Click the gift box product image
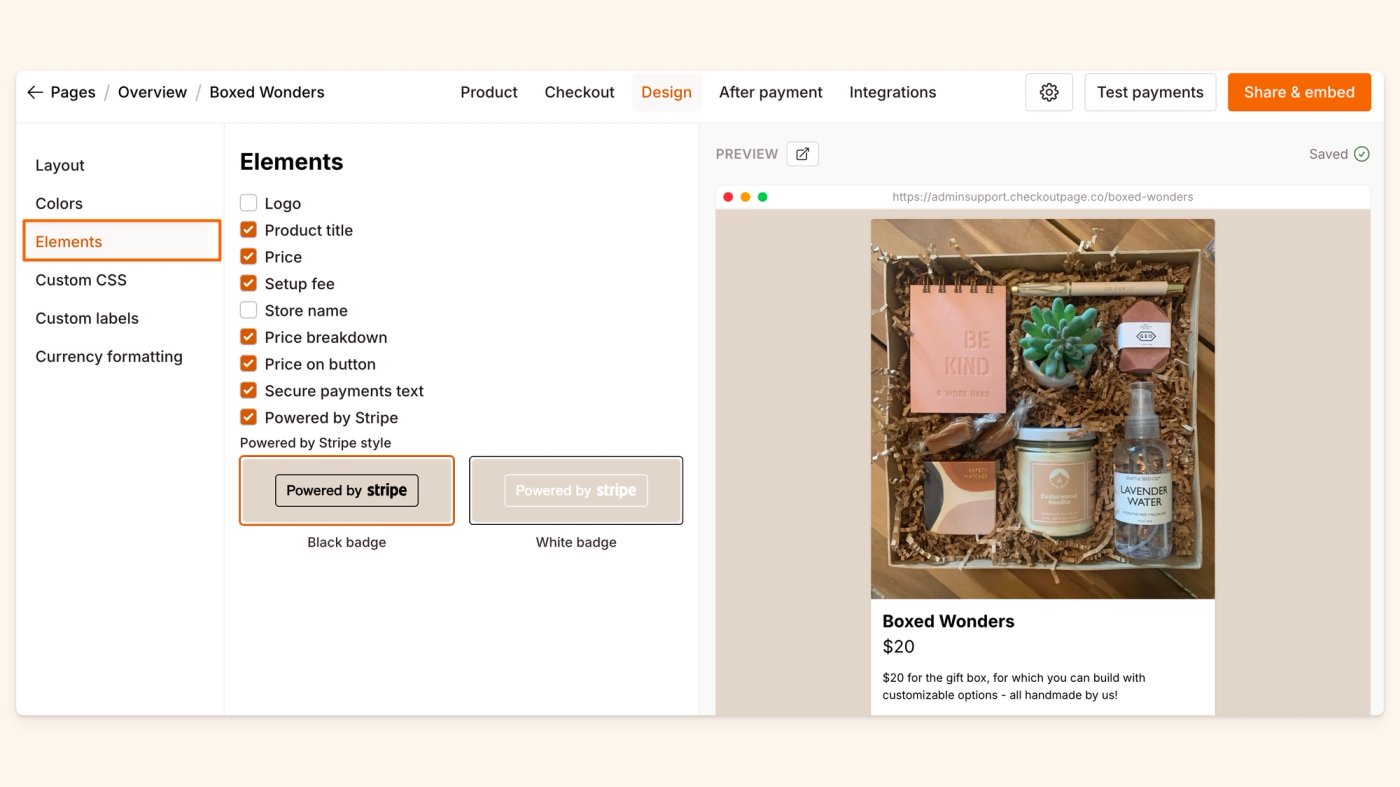 1043,409
